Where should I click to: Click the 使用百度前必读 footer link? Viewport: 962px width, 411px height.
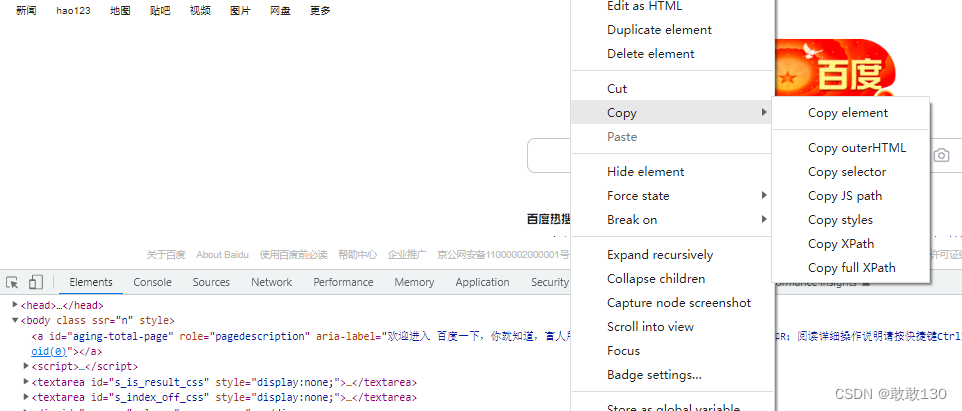[293, 255]
